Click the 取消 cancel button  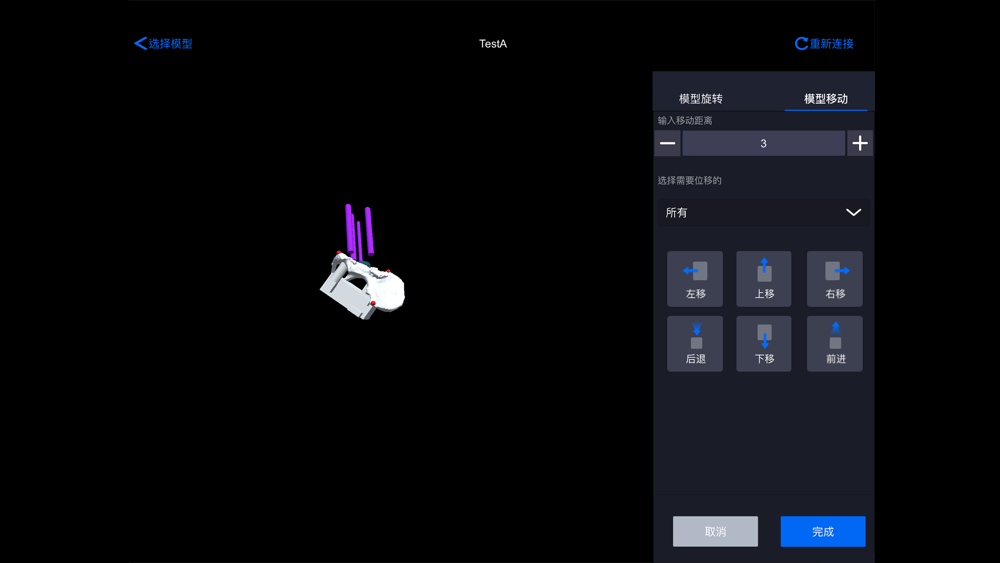(715, 531)
